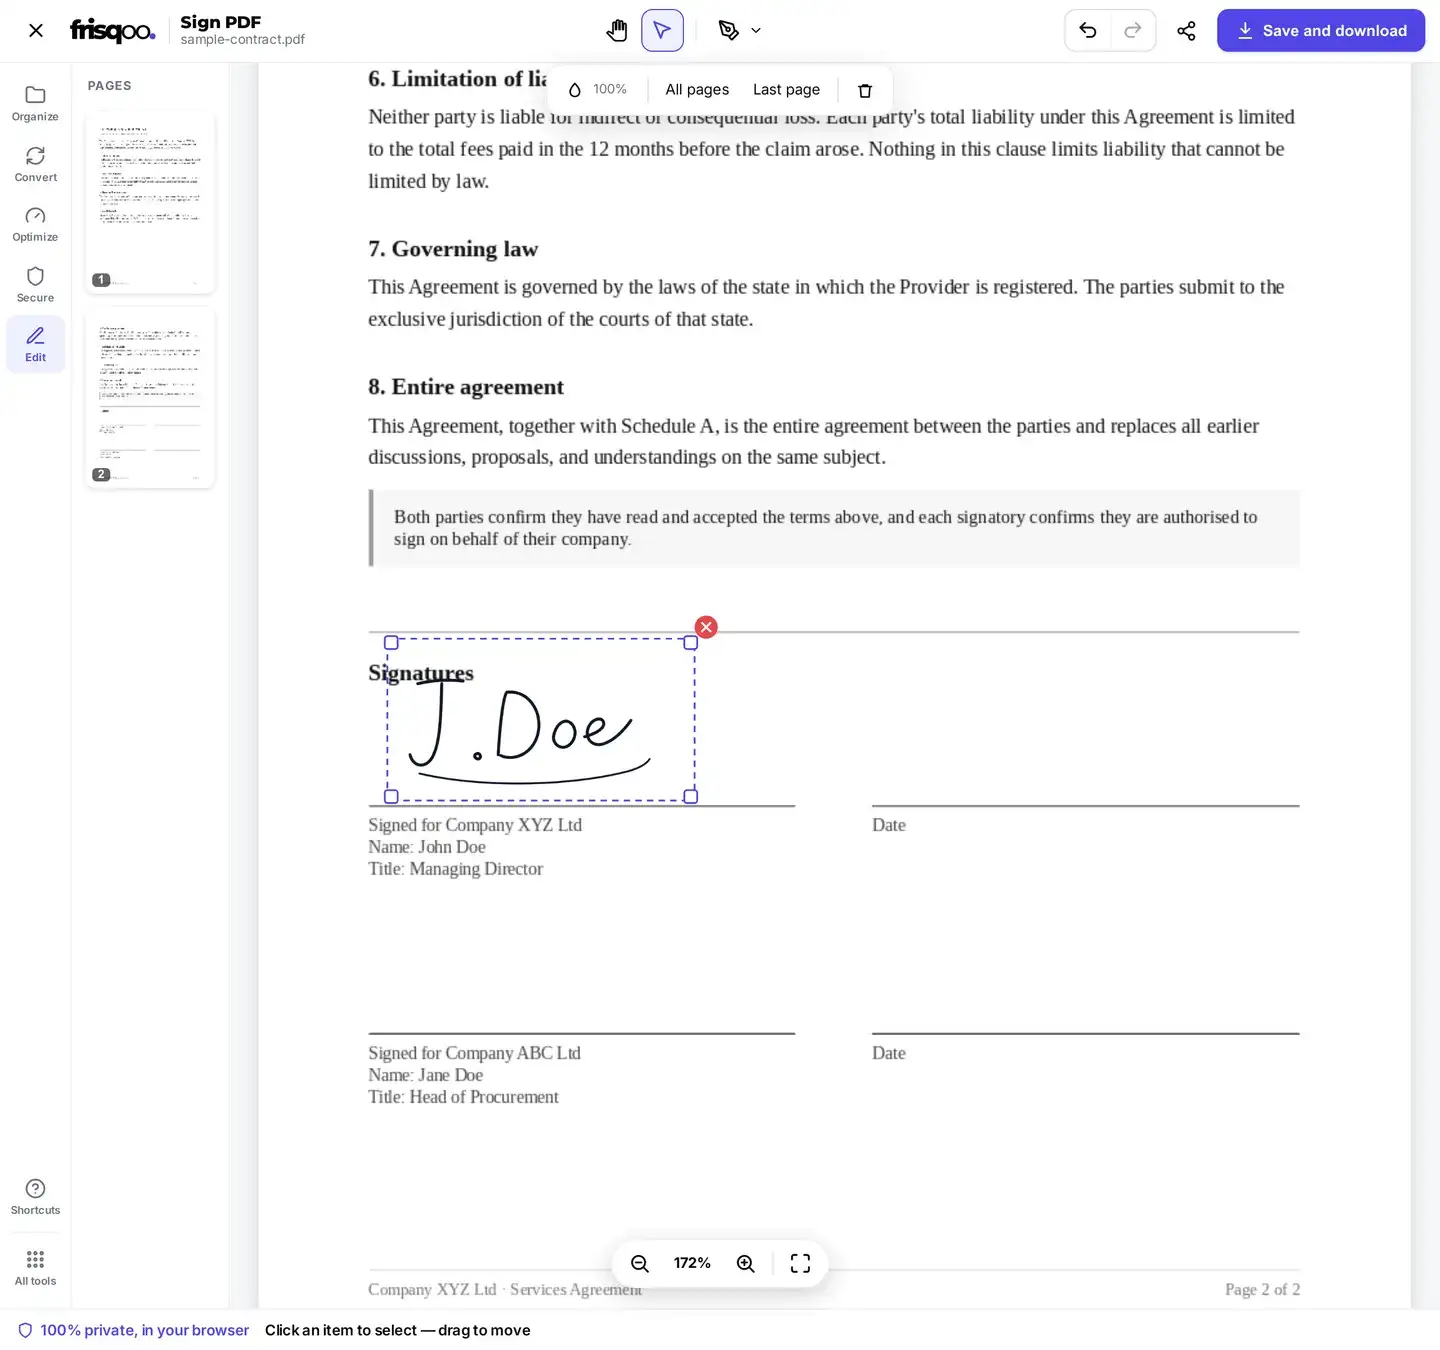The image size is (1440, 1350).
Task: Click 'Page 2 of 2' footer text
Action: (x=1262, y=1290)
